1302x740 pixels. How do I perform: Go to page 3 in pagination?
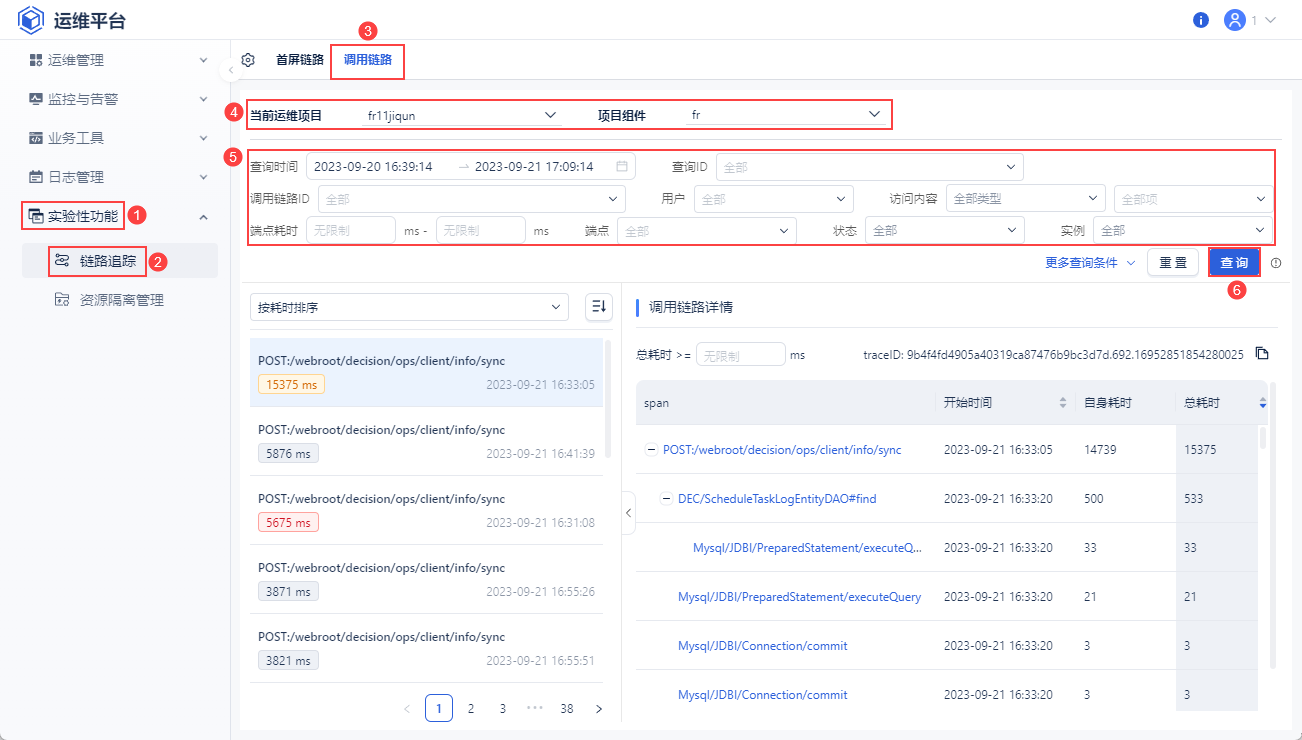[503, 708]
